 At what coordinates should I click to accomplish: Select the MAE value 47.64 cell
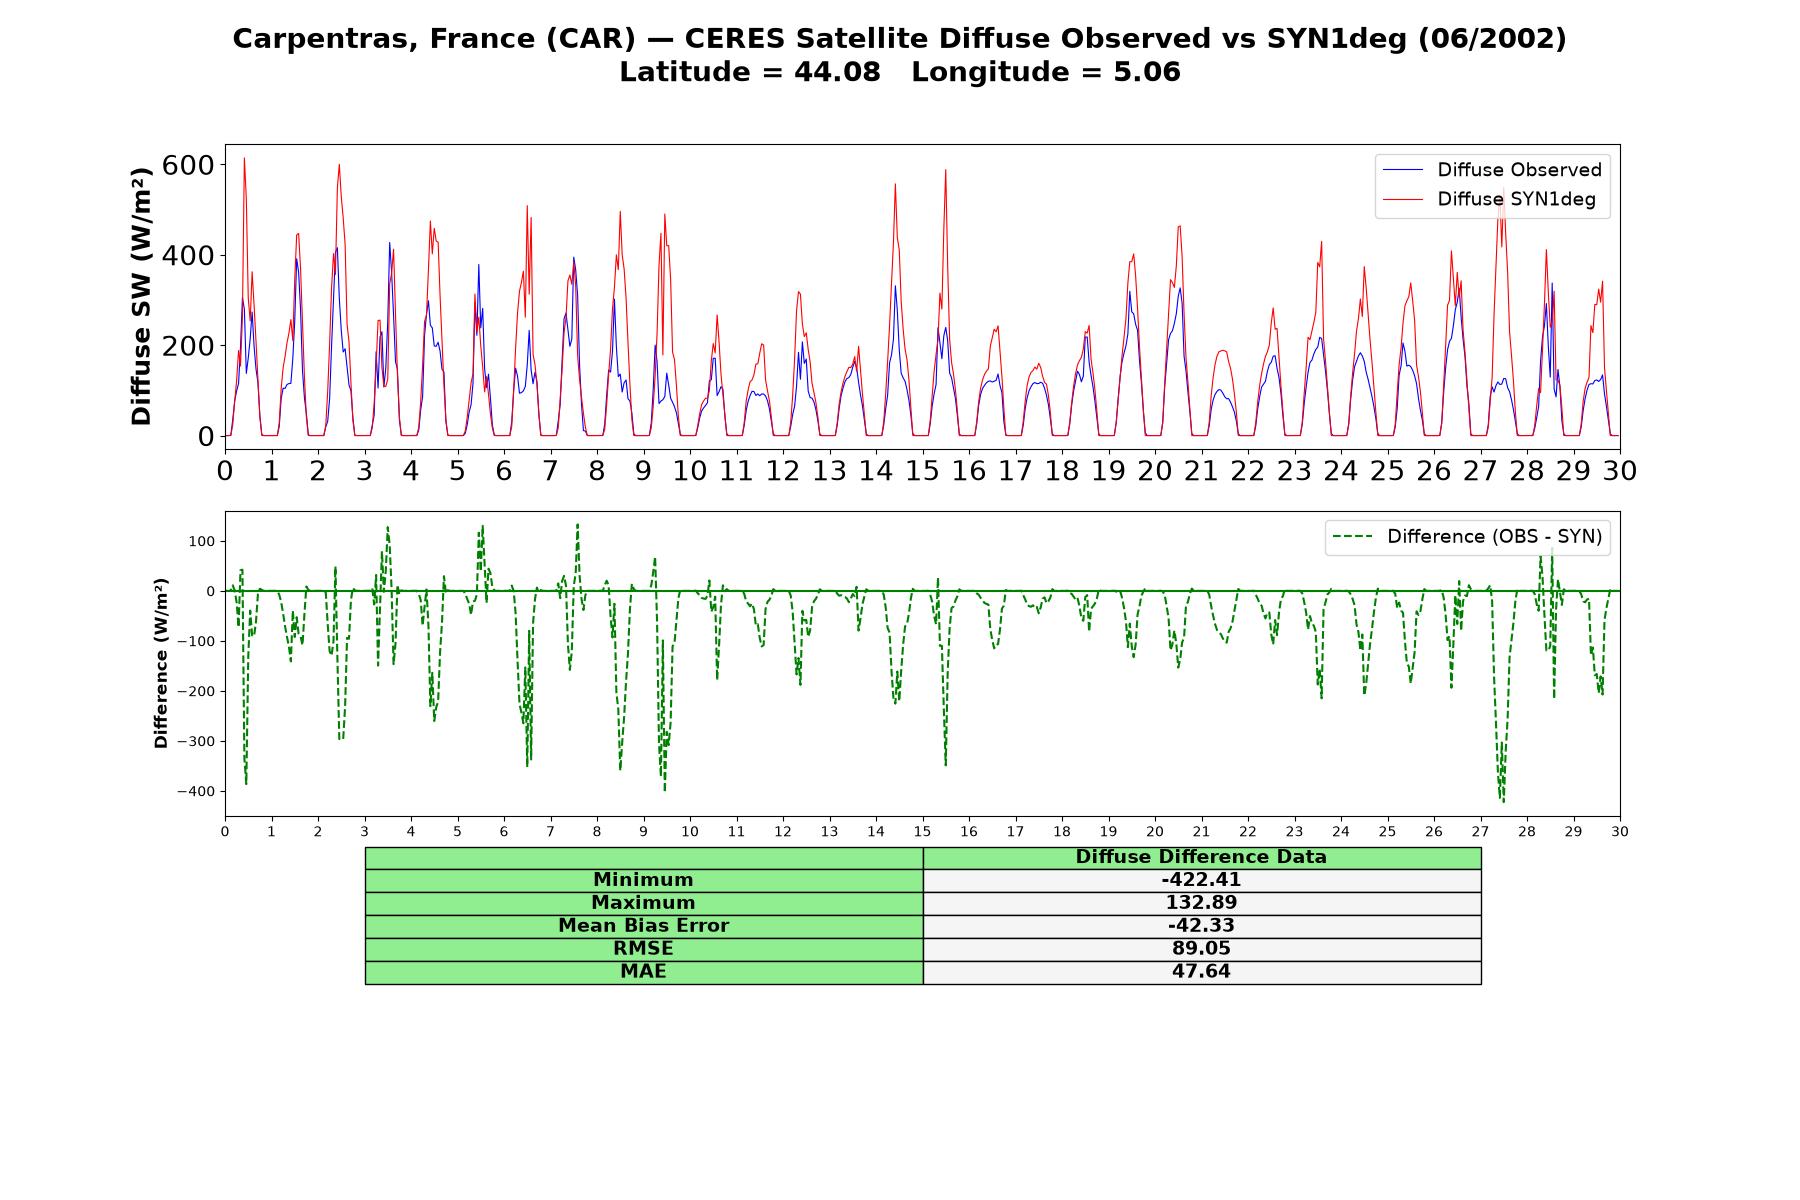pyautogui.click(x=1201, y=972)
